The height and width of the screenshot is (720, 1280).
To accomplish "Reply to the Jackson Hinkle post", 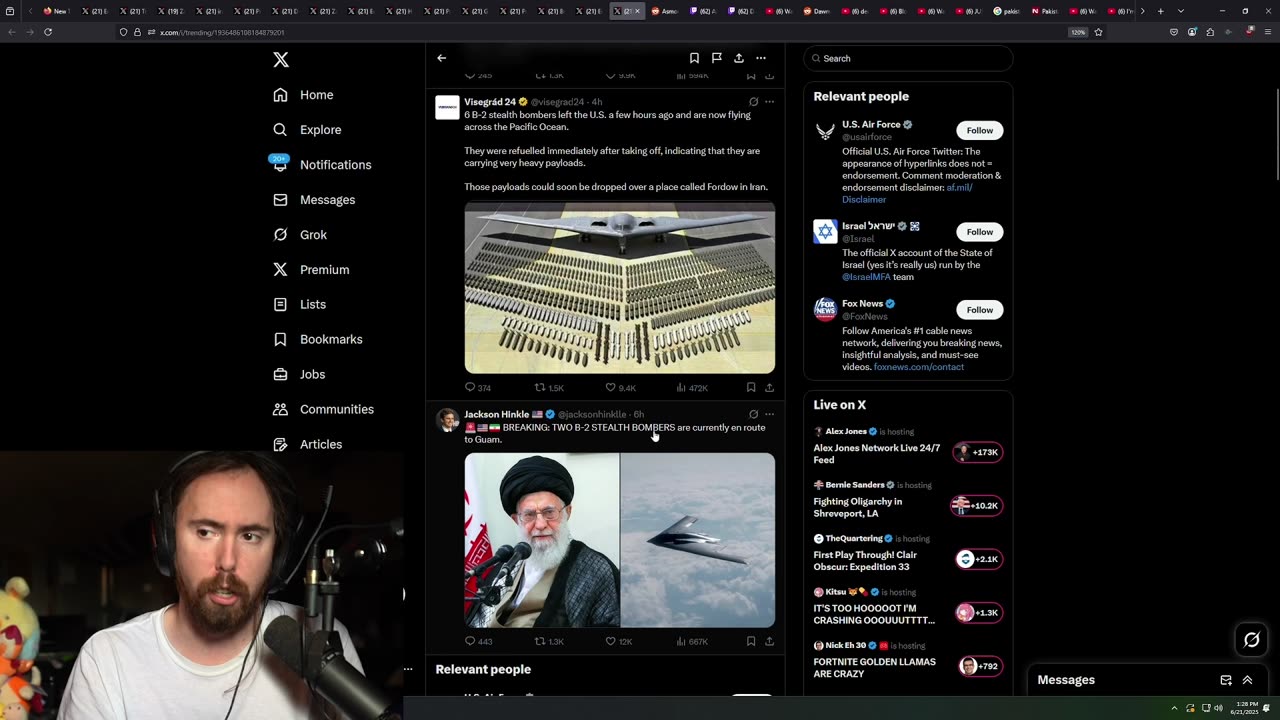I will tap(470, 642).
